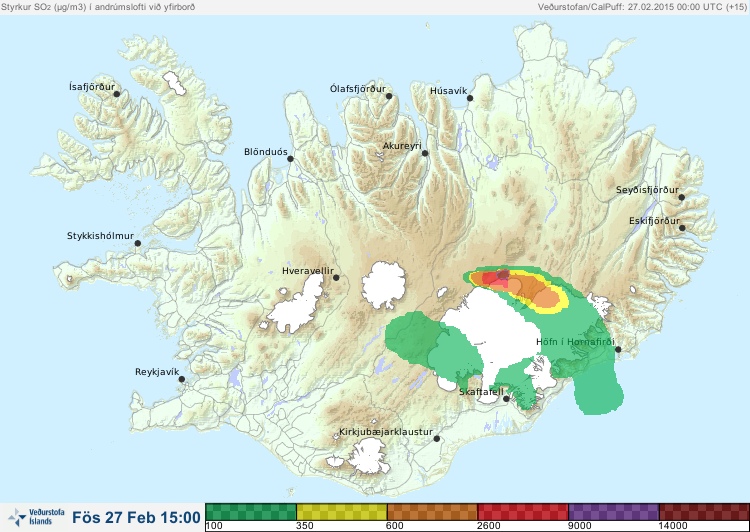Select the yellow 350 legend swatch
Viewport: 750px width, 532px height.
(x=342, y=511)
